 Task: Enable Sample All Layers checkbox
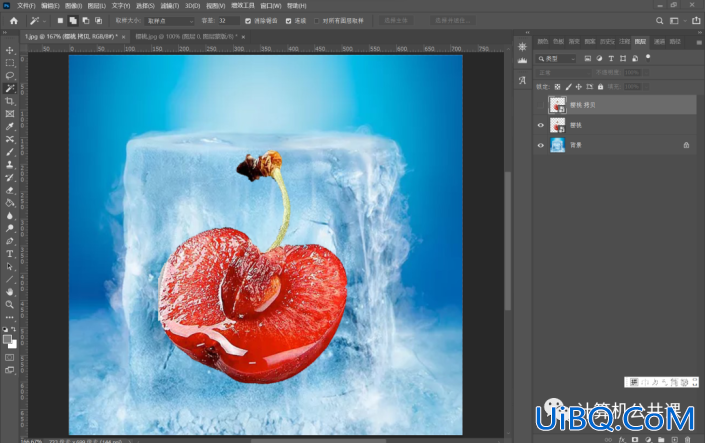(317, 21)
